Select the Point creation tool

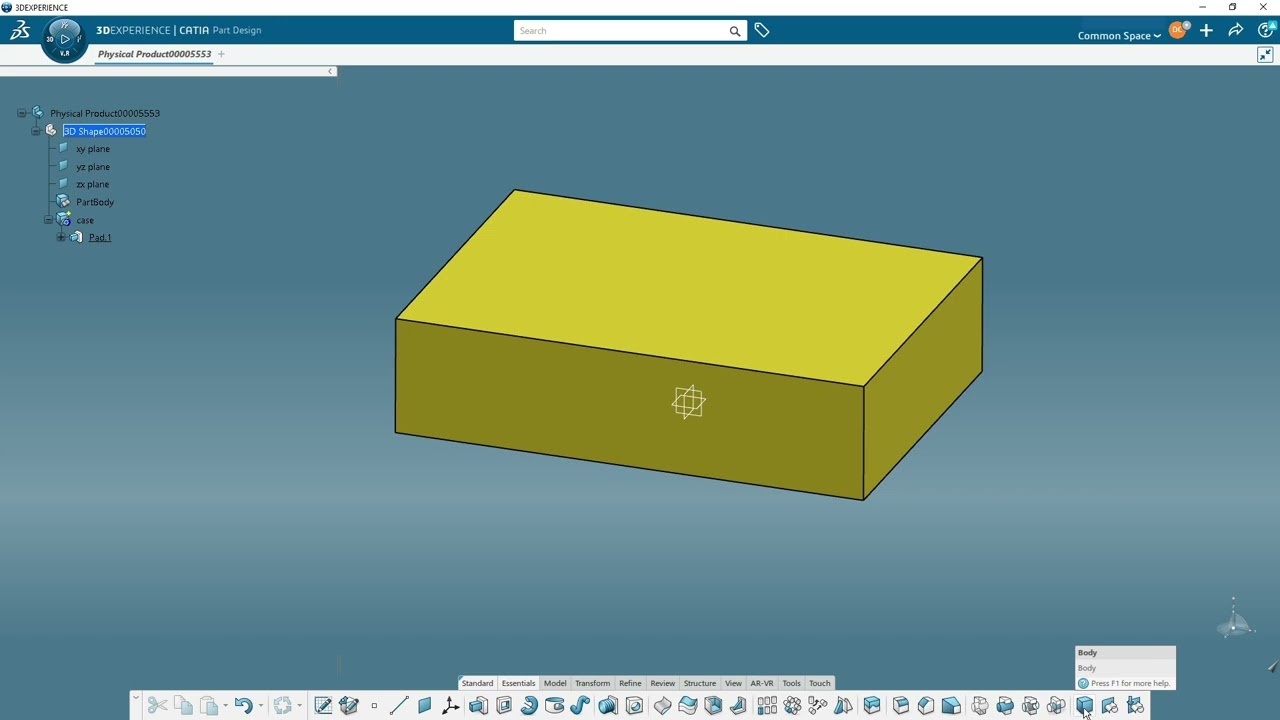click(x=374, y=706)
